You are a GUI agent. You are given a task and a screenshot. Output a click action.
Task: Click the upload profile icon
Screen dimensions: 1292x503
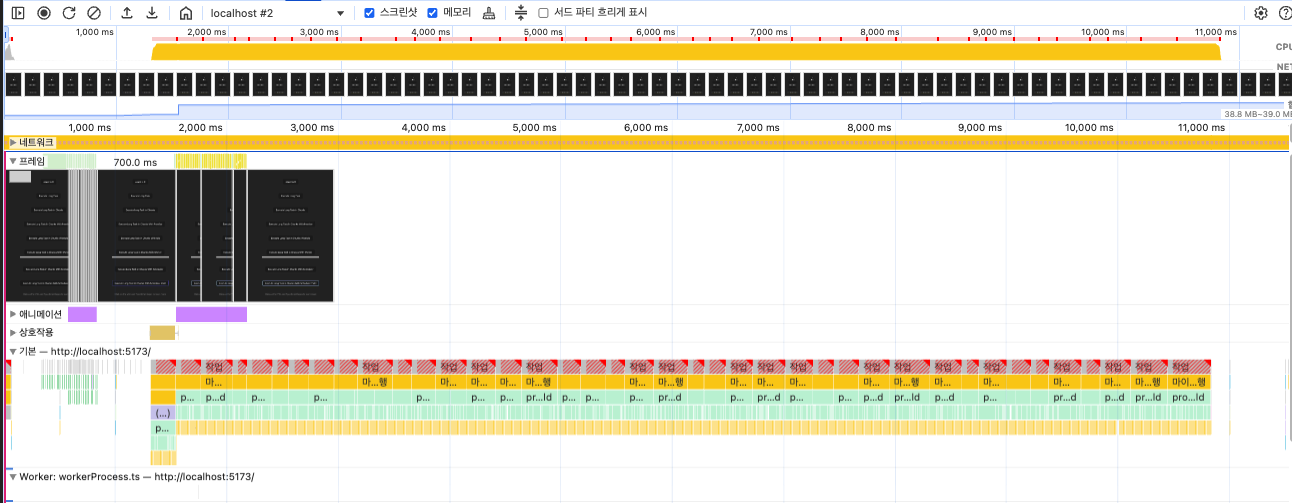[x=127, y=13]
